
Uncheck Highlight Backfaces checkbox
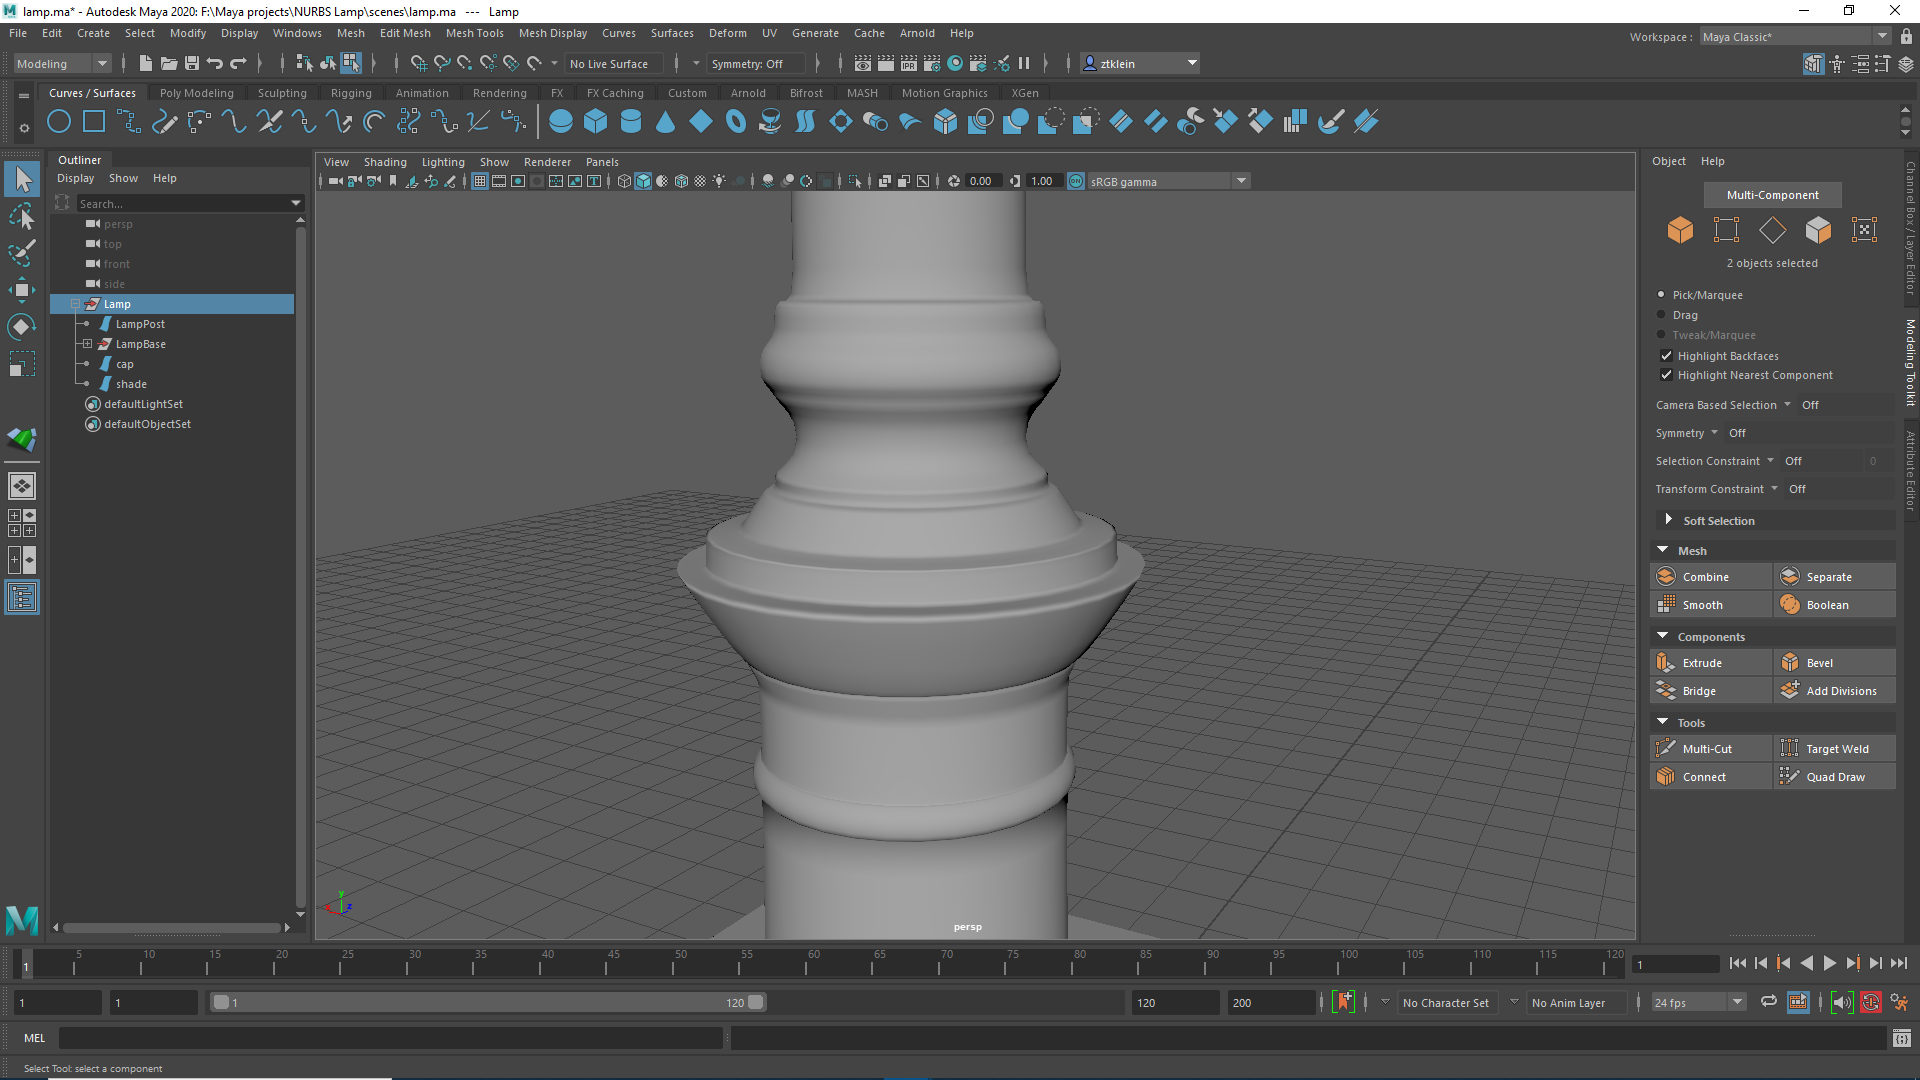click(1666, 356)
